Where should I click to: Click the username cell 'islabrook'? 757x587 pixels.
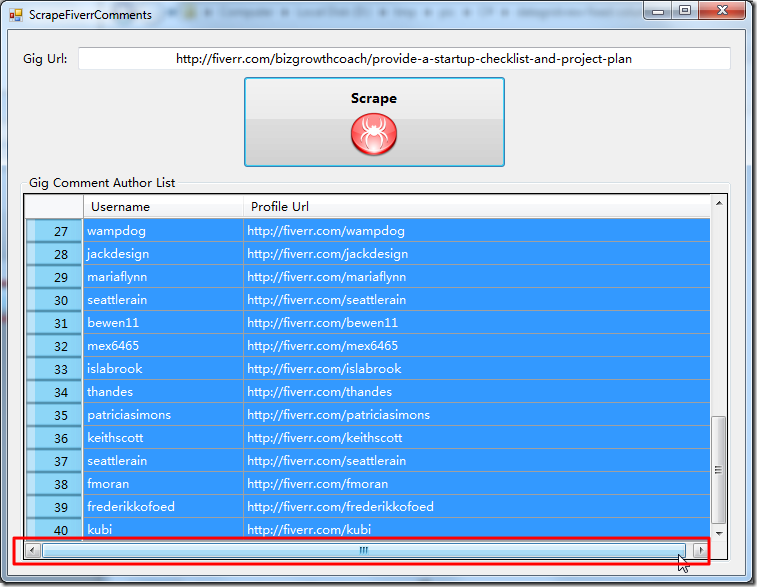pos(163,369)
